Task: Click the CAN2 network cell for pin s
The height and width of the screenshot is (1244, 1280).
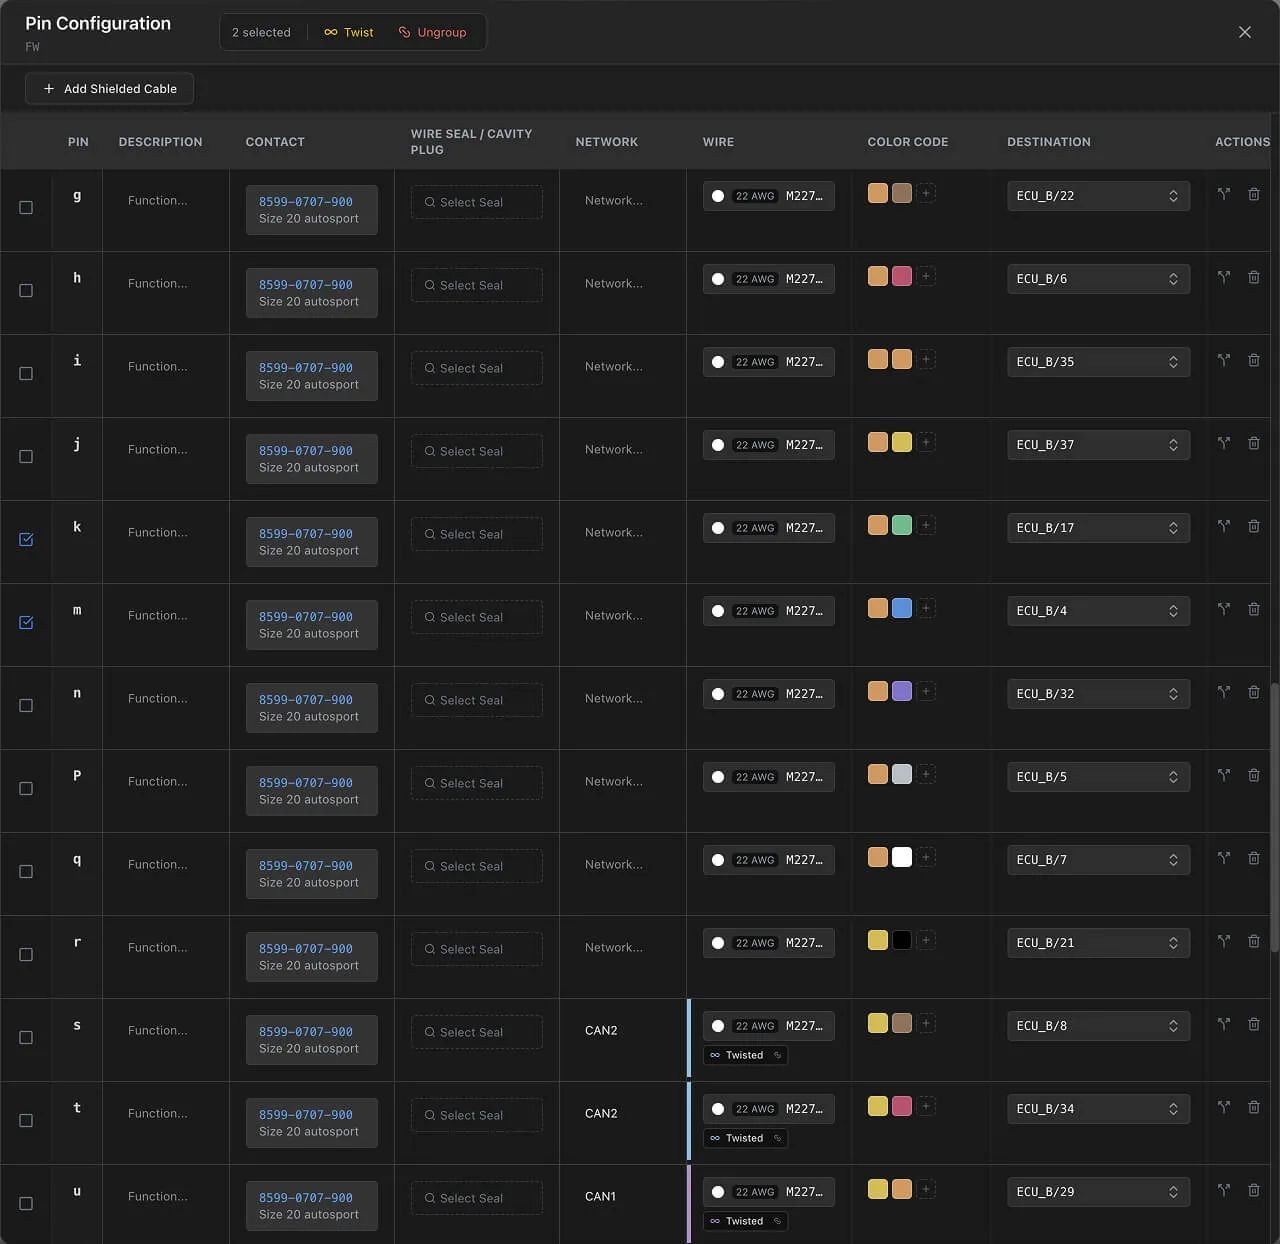Action: pos(601,1031)
